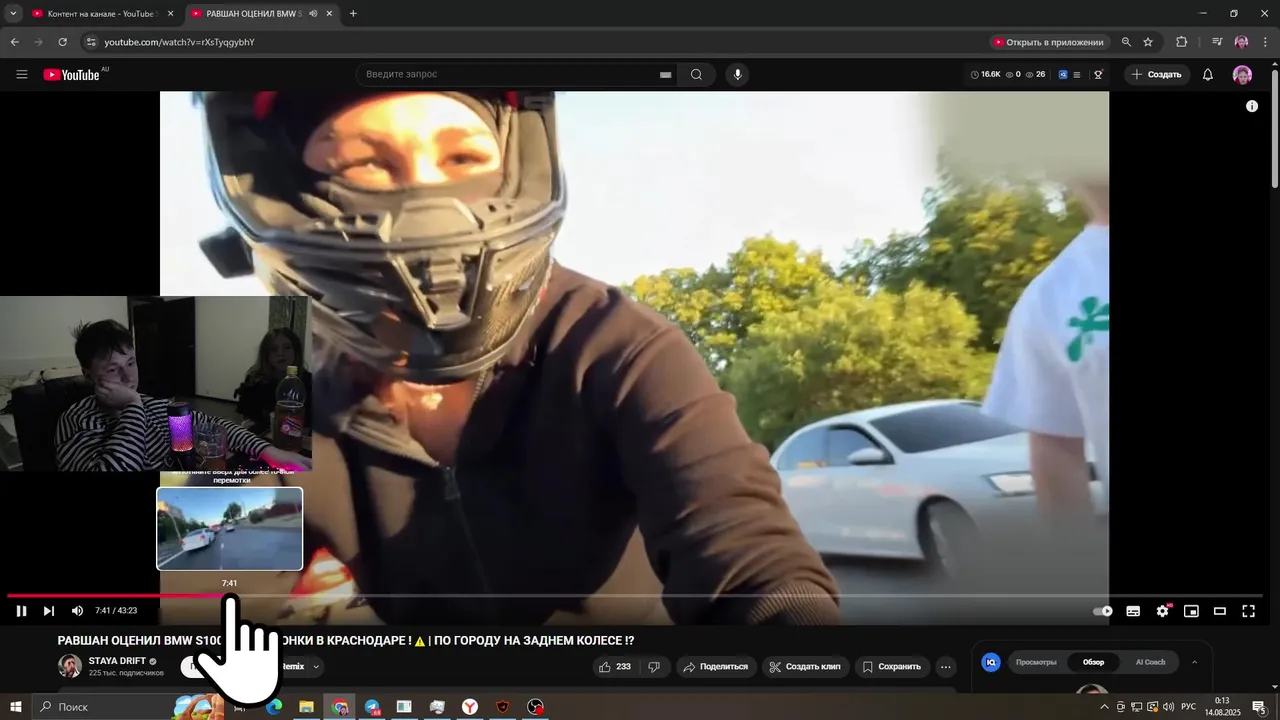The image size is (1280, 720).
Task: Mute the video volume speaker icon
Action: tap(77, 611)
